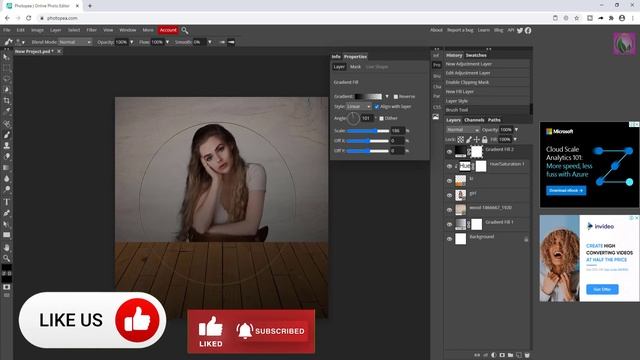Hide the Hue/Saturation 1 layer
The width and height of the screenshot is (640, 360).
[x=449, y=167]
